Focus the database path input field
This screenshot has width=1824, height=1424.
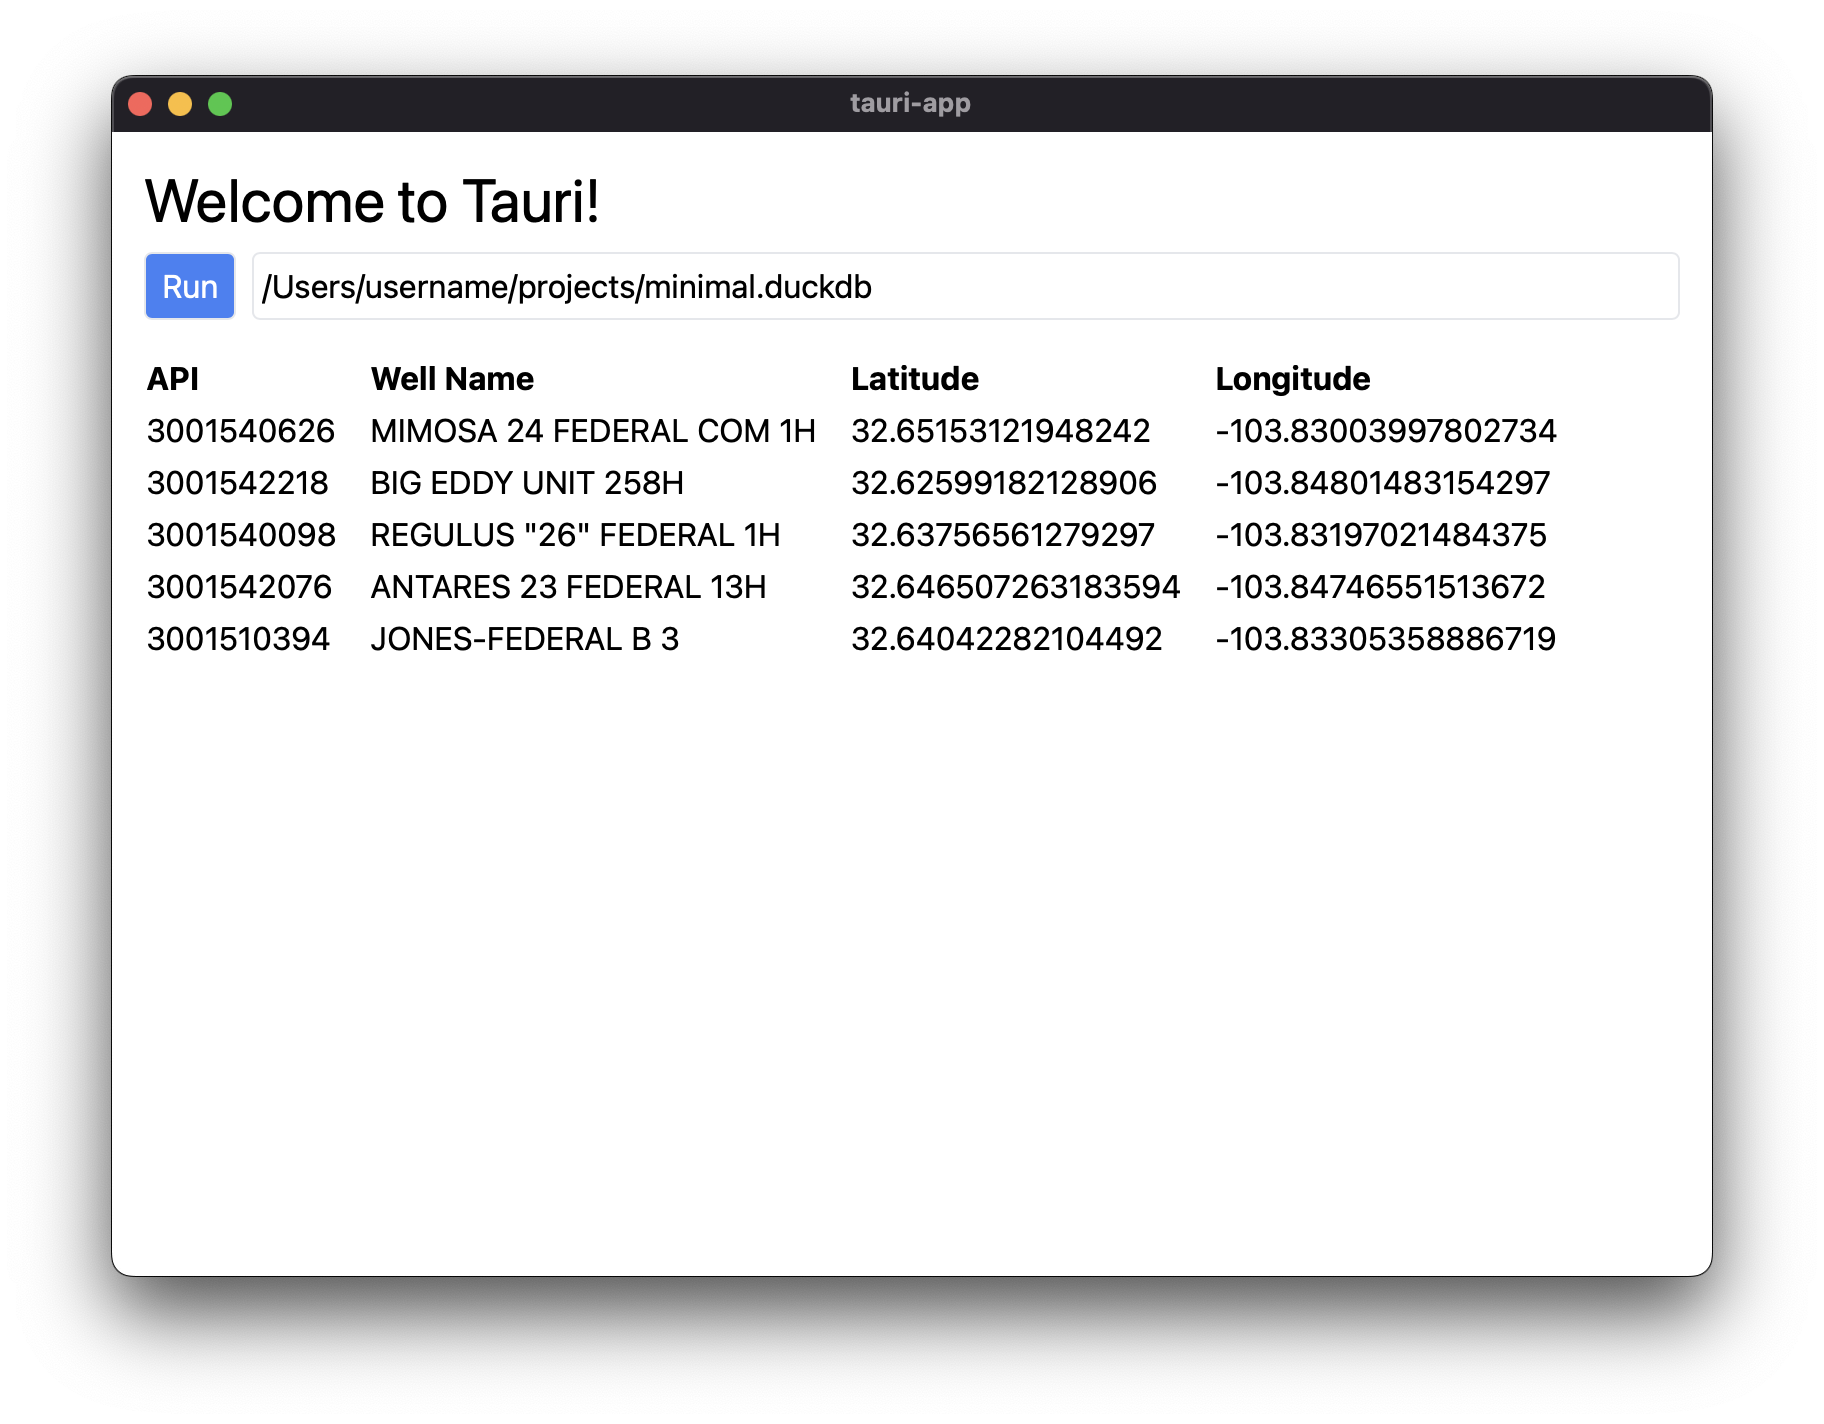point(965,287)
